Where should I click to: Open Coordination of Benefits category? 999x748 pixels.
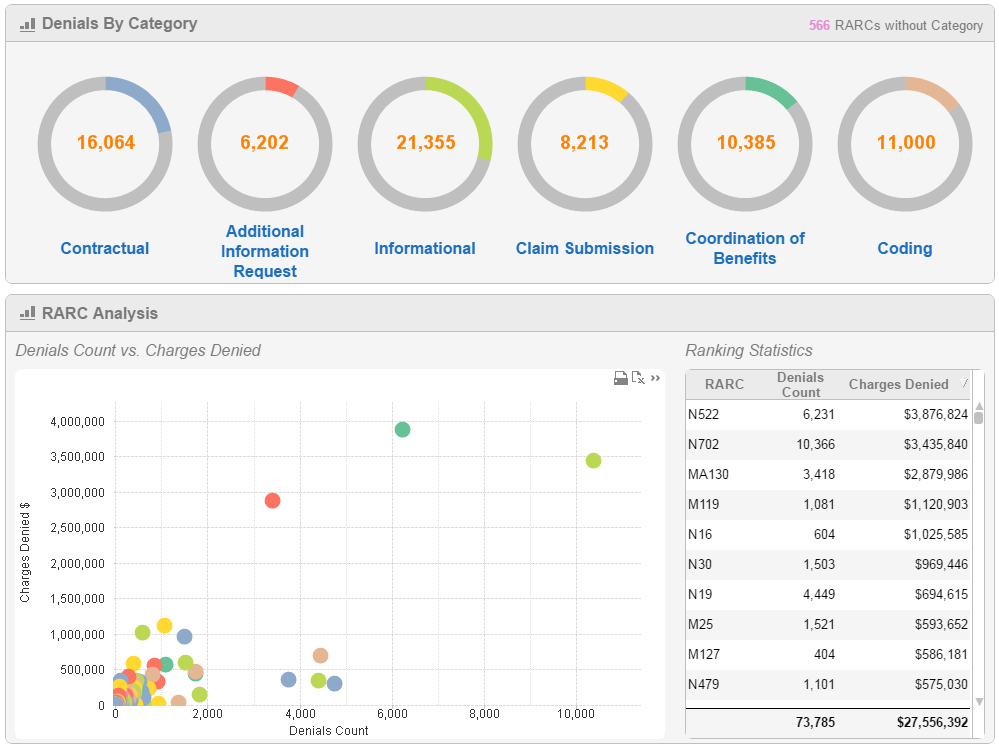pyautogui.click(x=745, y=248)
